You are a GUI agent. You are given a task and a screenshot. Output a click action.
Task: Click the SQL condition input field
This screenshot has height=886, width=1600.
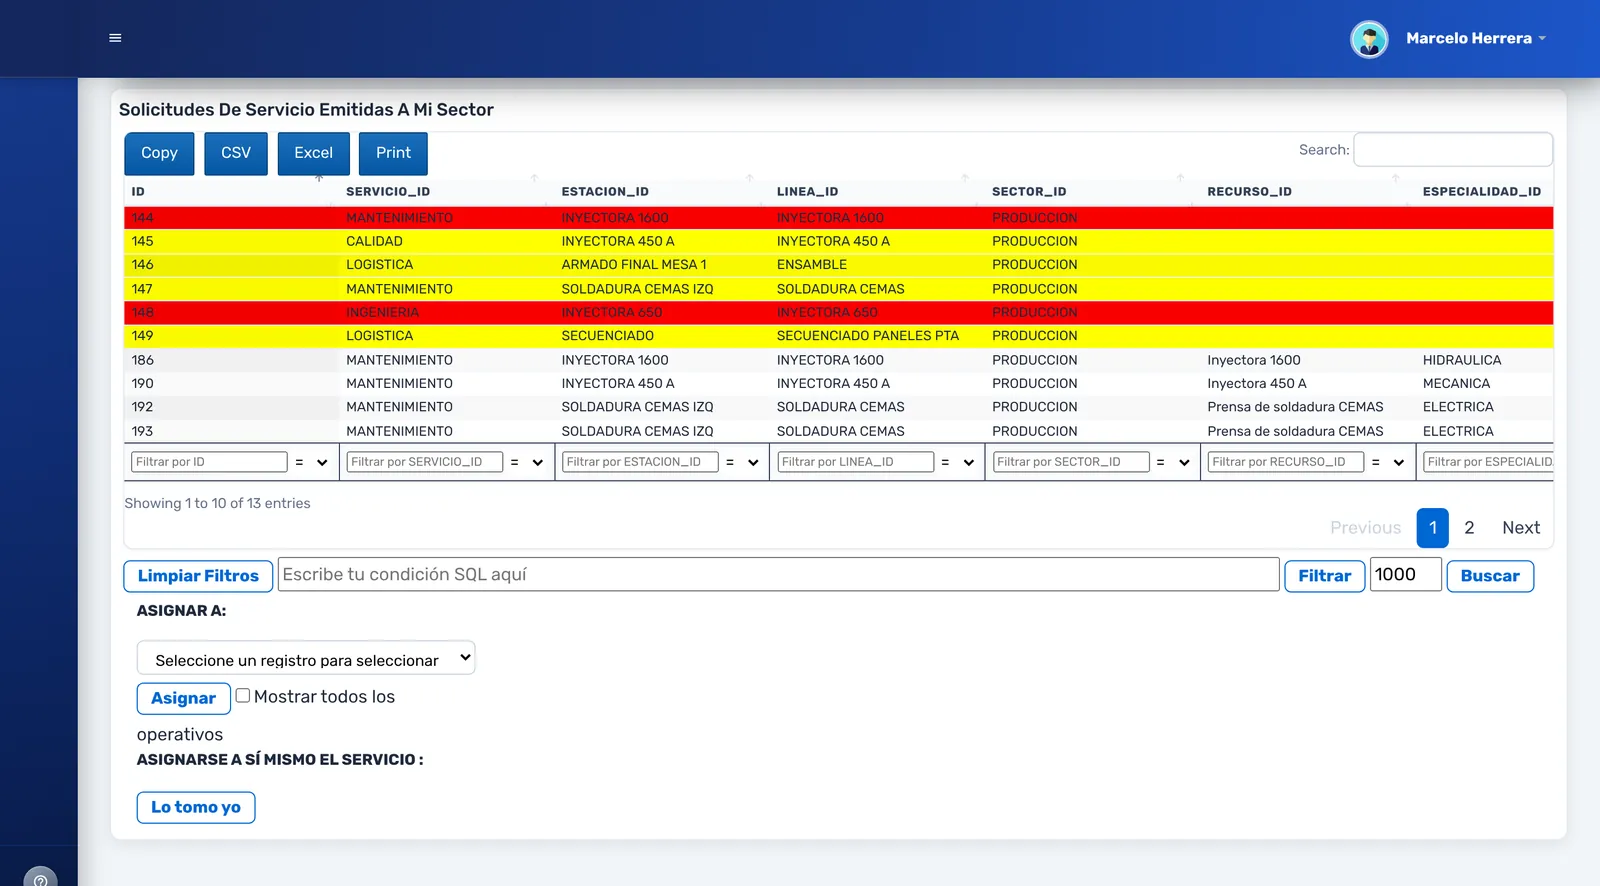click(778, 575)
